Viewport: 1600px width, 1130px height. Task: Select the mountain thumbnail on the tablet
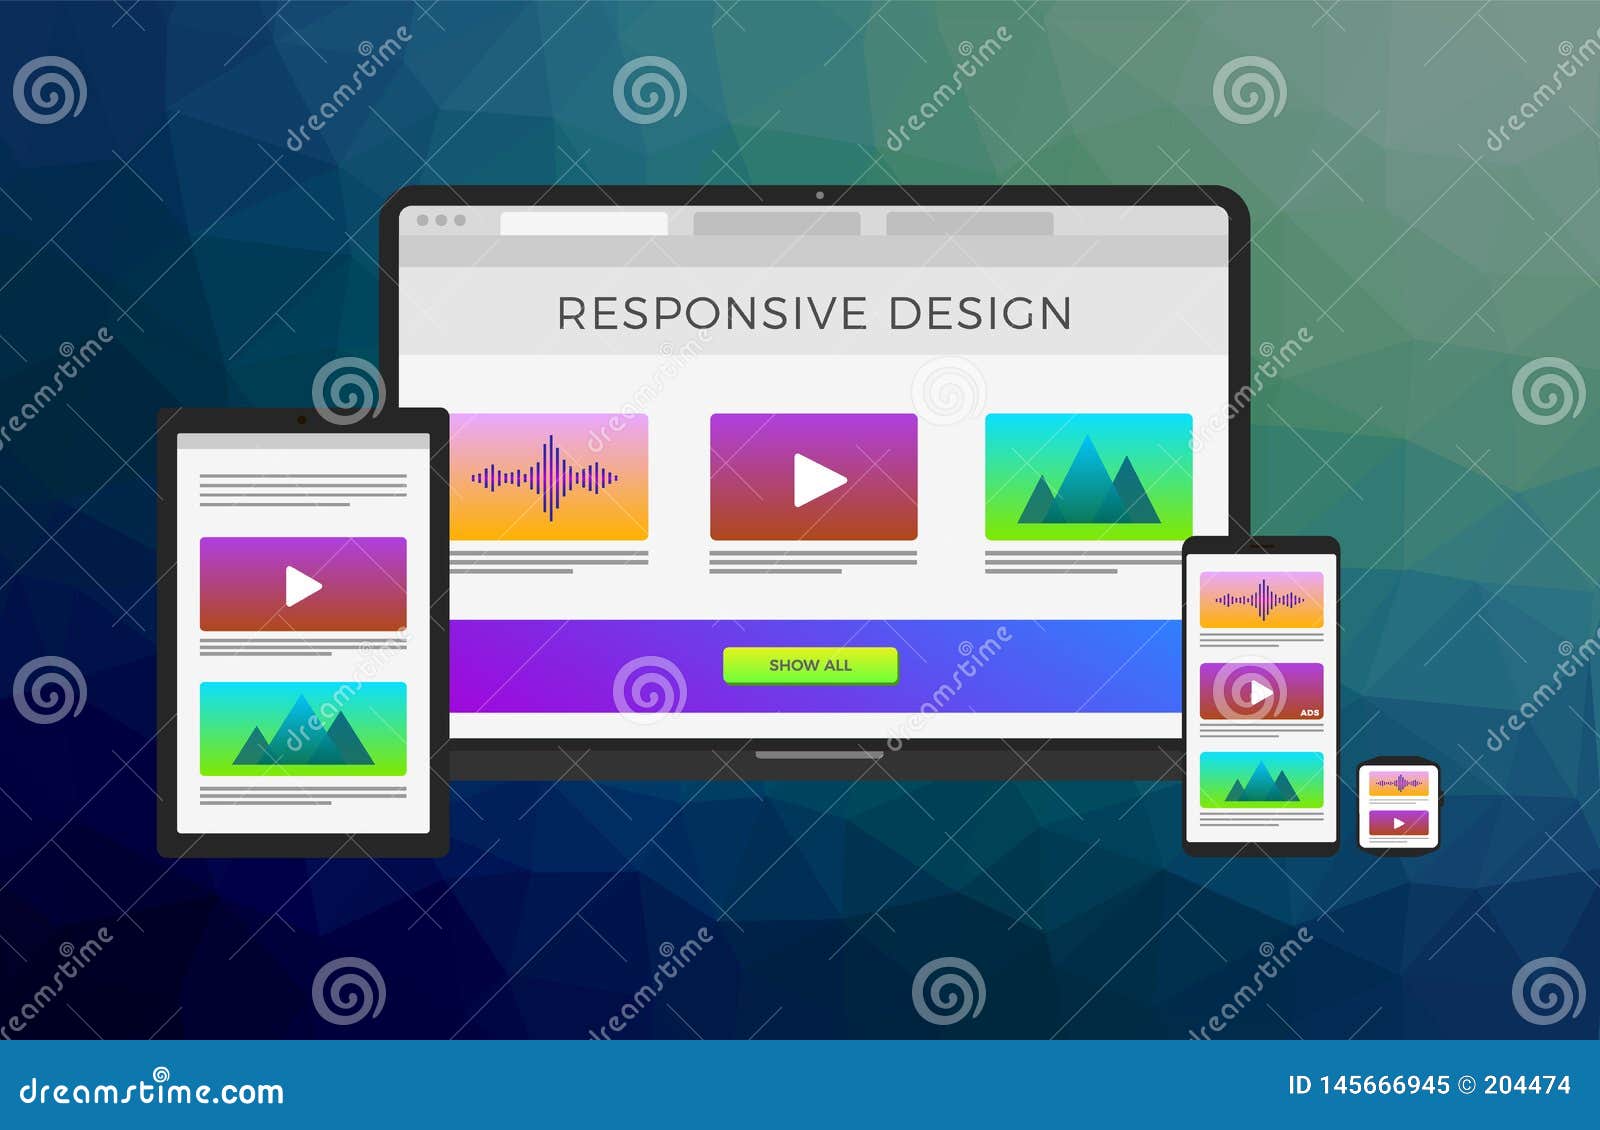[x=303, y=727]
